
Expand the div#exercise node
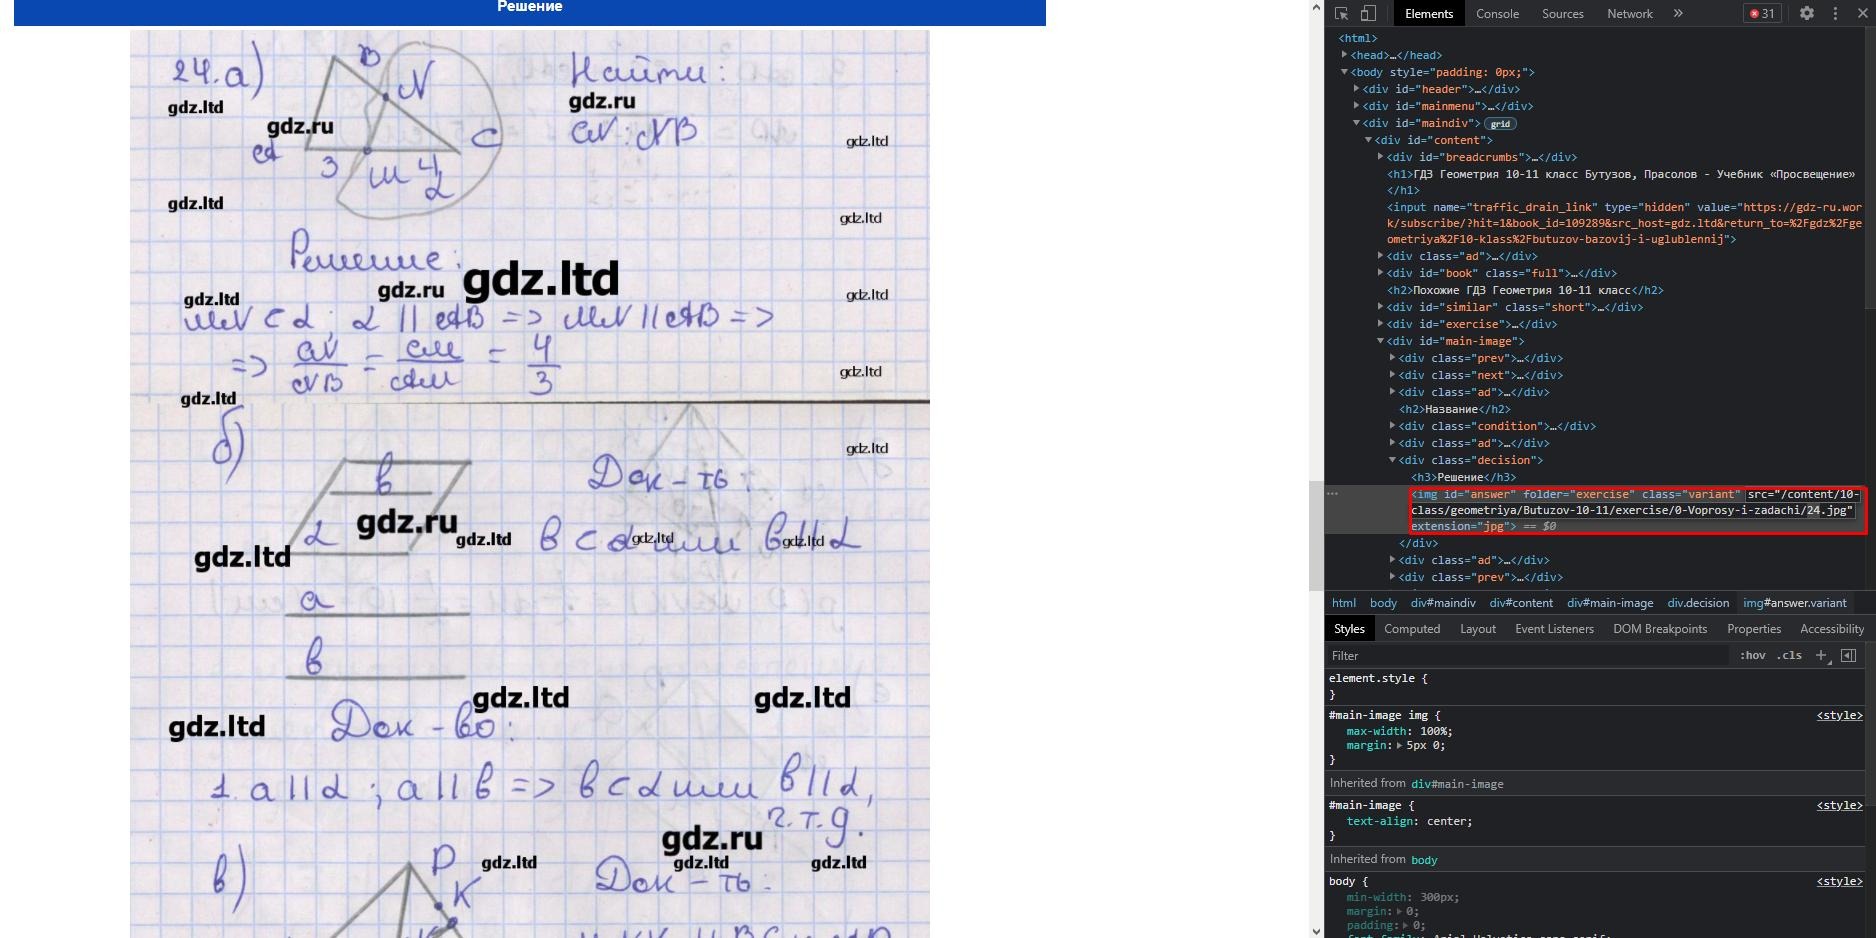point(1381,324)
